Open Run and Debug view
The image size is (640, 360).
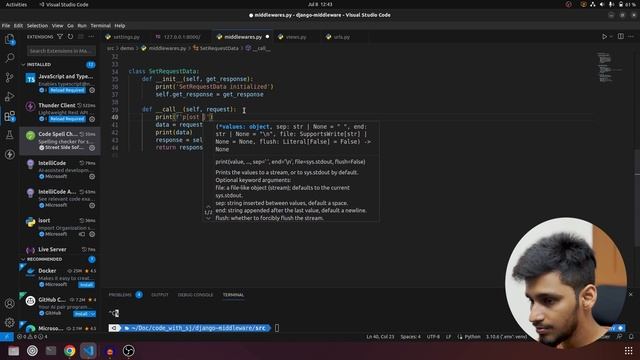[9, 97]
